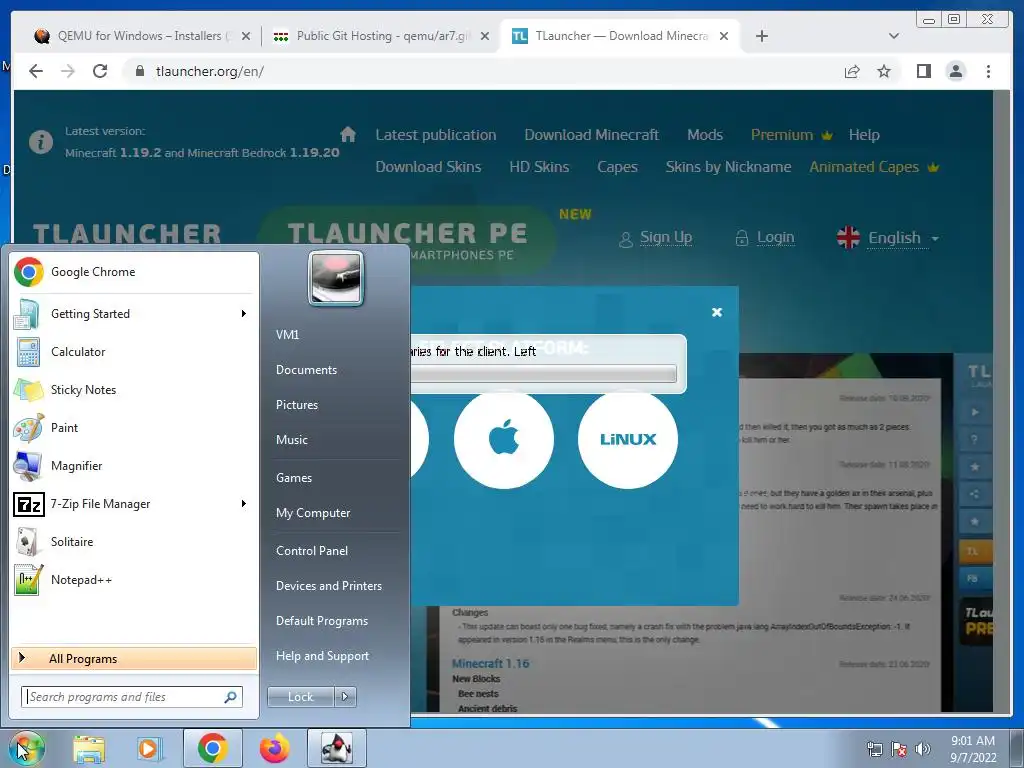1024x768 pixels.
Task: Open English language dropdown
Action: [888, 238]
